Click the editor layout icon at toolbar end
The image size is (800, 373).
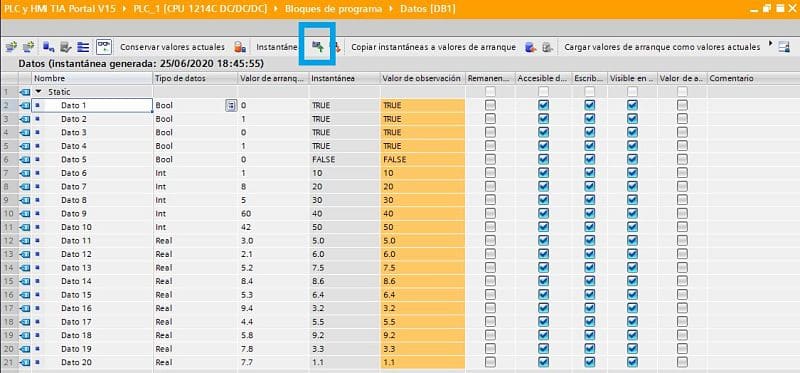click(784, 47)
